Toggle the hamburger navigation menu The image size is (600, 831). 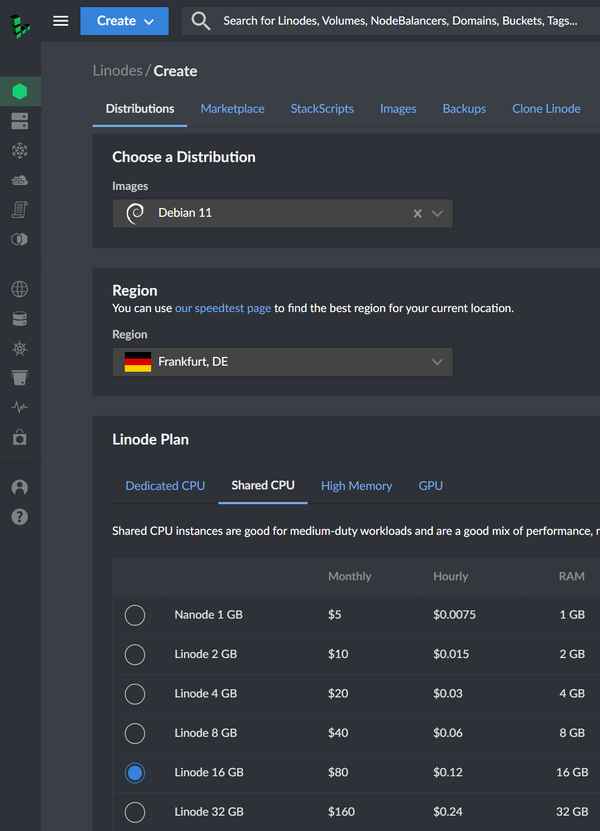[61, 21]
